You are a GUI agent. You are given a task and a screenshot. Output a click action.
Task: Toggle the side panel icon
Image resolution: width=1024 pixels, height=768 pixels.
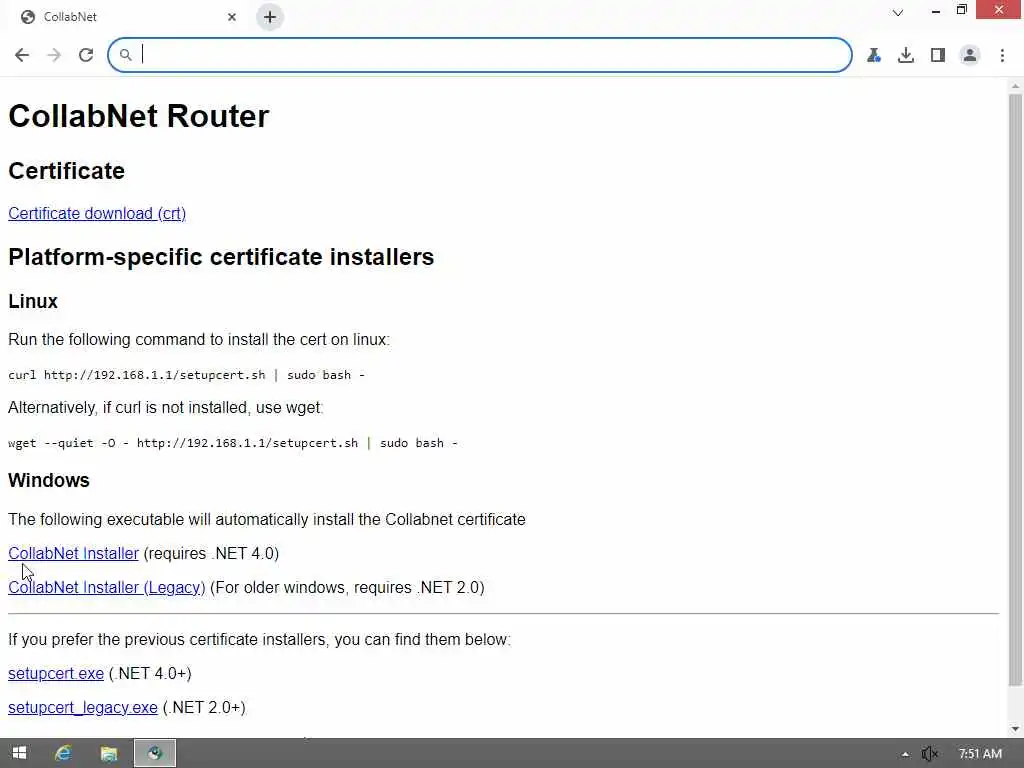pos(938,55)
